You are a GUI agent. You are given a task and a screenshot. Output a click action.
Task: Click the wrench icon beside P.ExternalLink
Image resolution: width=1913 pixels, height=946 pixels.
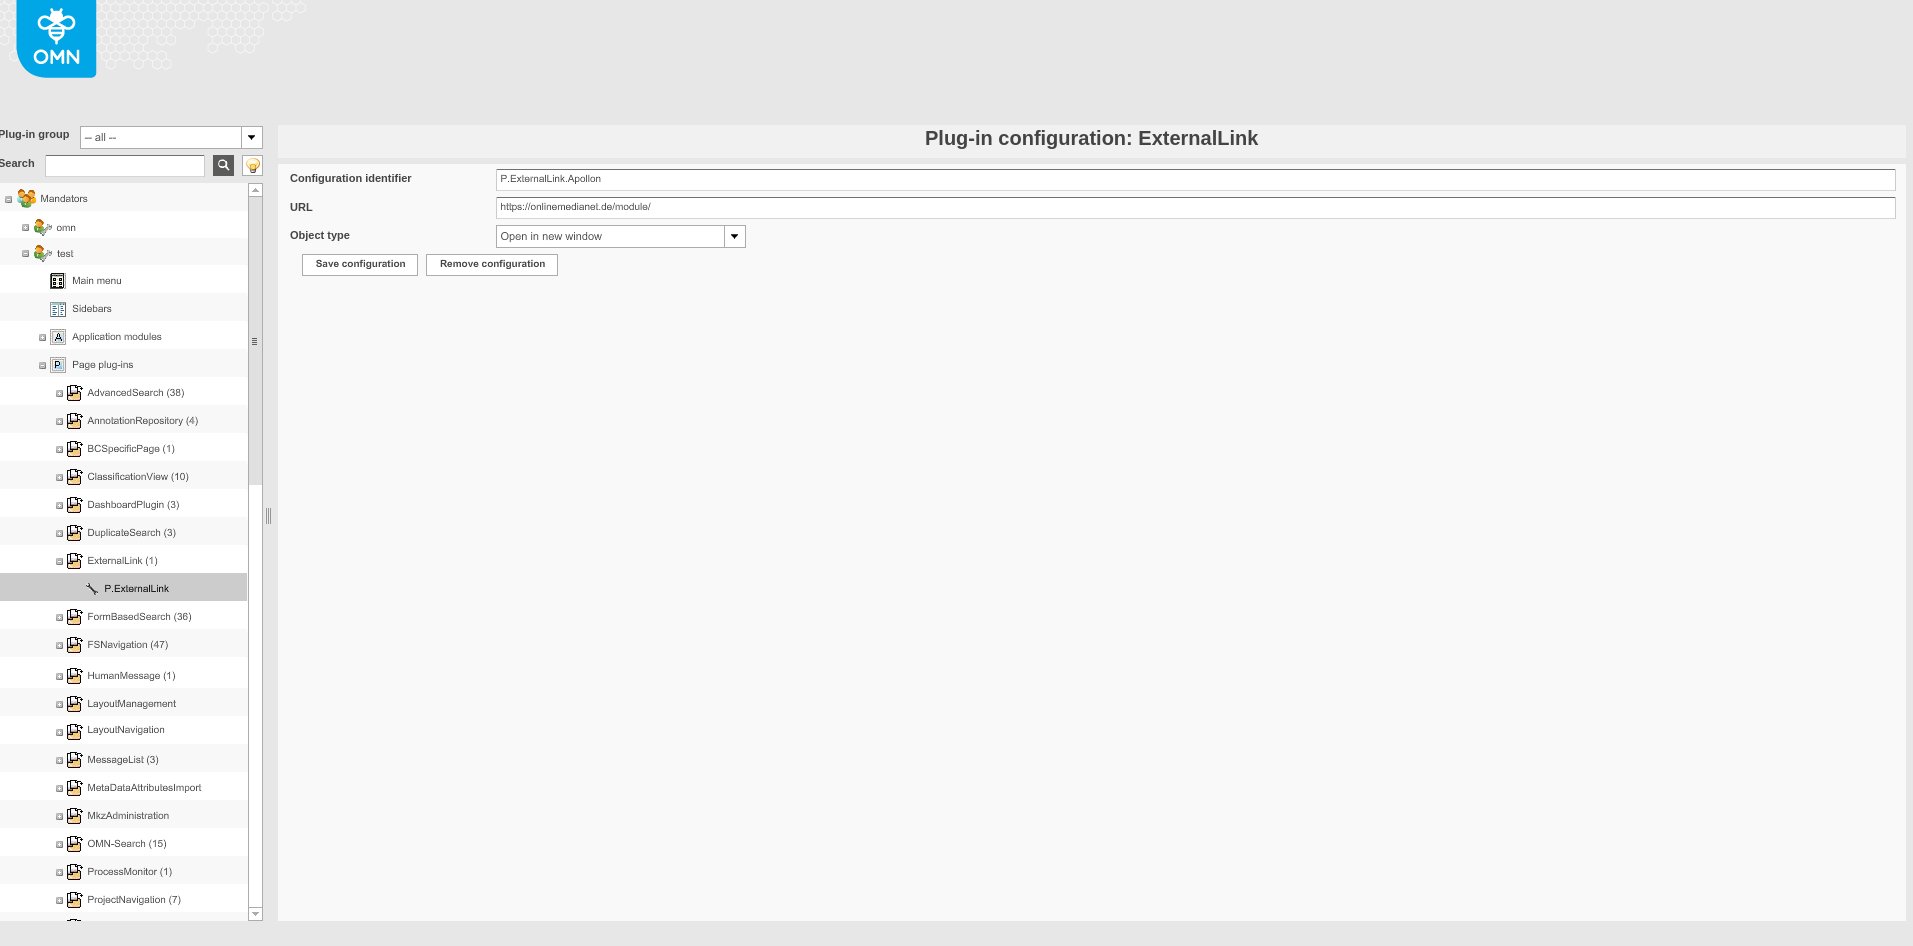(92, 589)
